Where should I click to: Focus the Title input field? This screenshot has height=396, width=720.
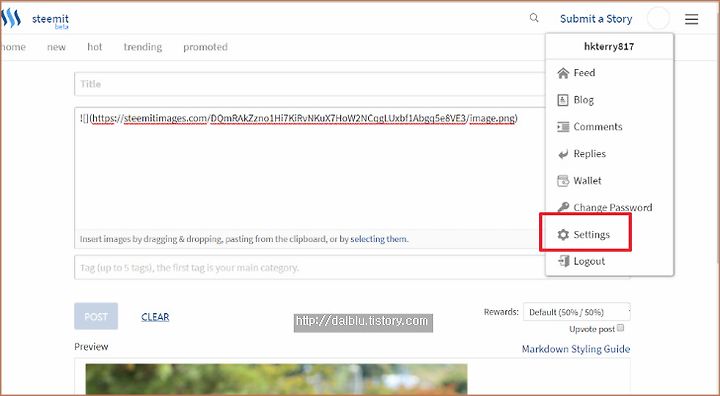[310, 84]
